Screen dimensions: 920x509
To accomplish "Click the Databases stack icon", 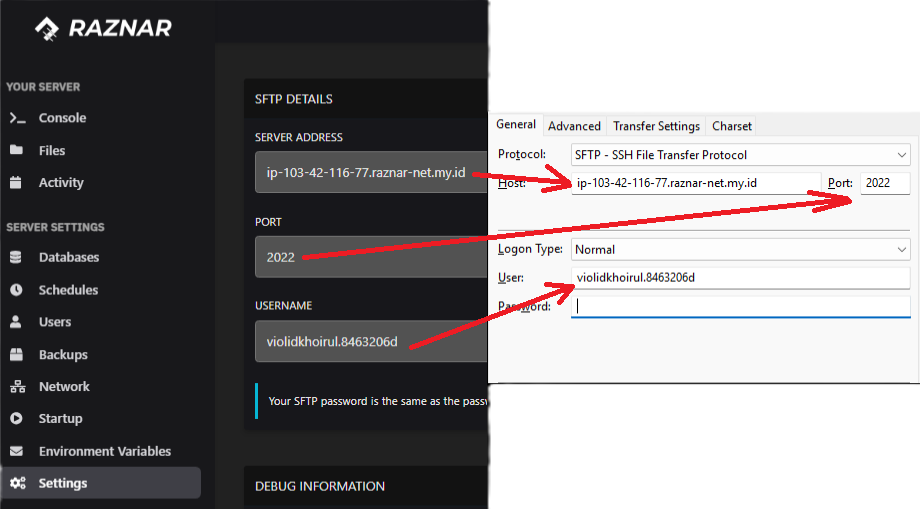I will click(x=17, y=257).
